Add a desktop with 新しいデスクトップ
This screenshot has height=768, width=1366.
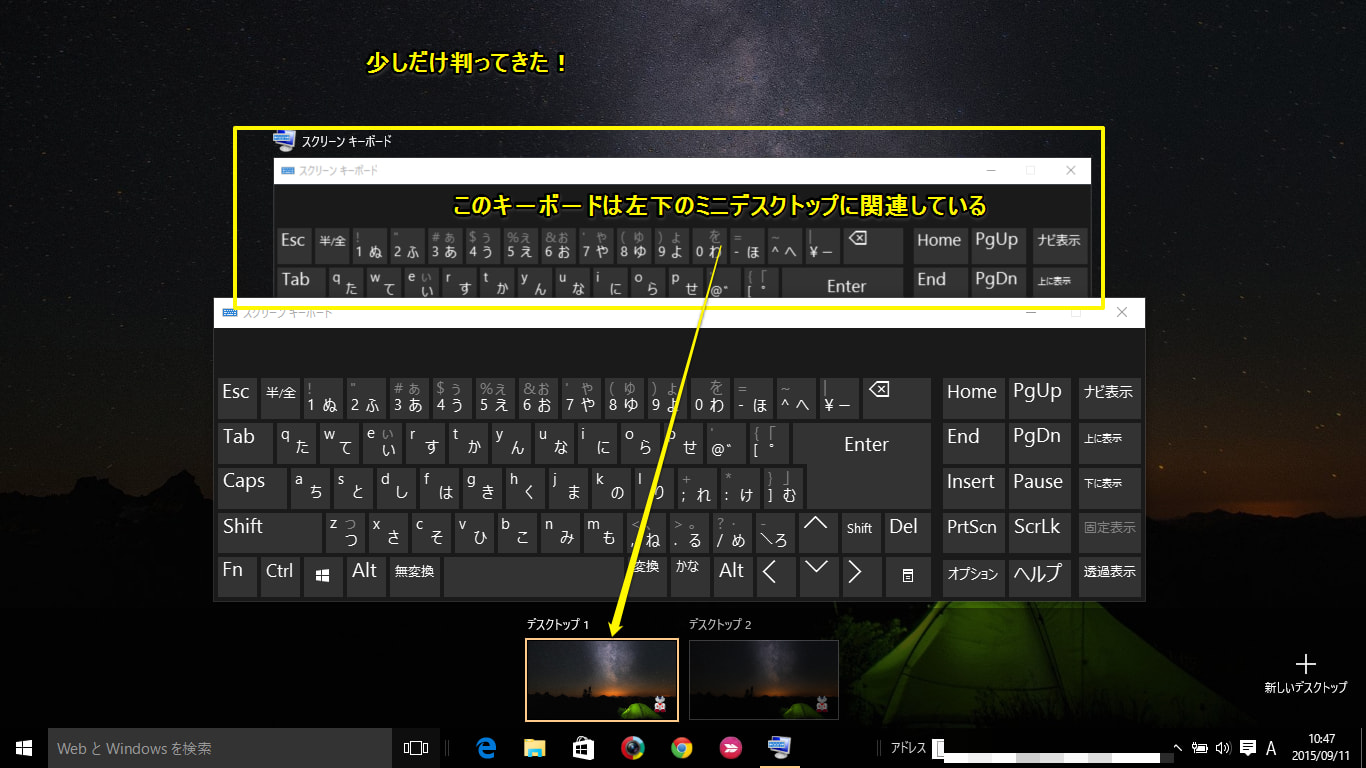(x=1305, y=673)
